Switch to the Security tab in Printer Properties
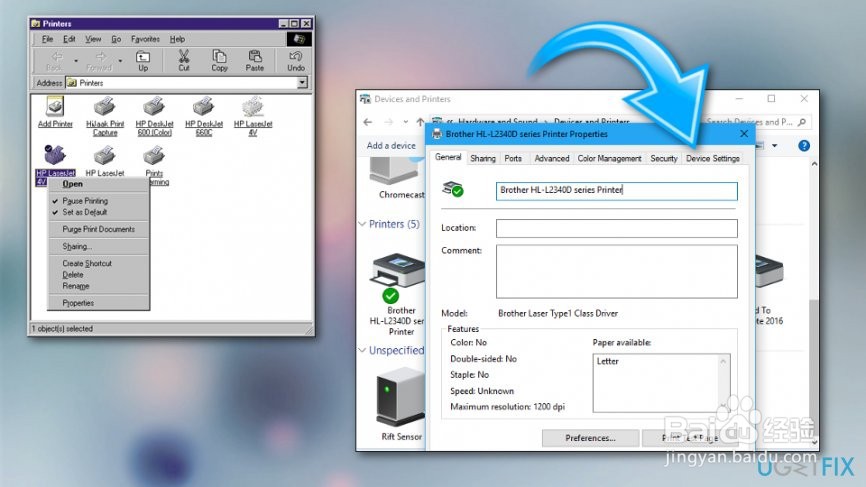 pos(664,158)
